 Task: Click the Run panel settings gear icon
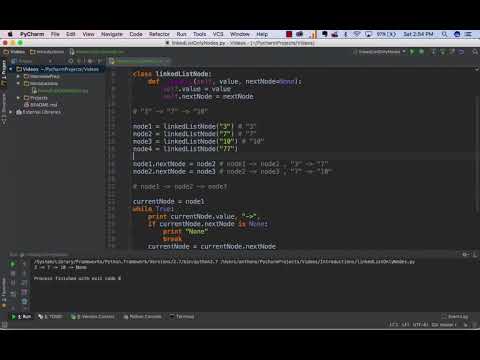465,254
